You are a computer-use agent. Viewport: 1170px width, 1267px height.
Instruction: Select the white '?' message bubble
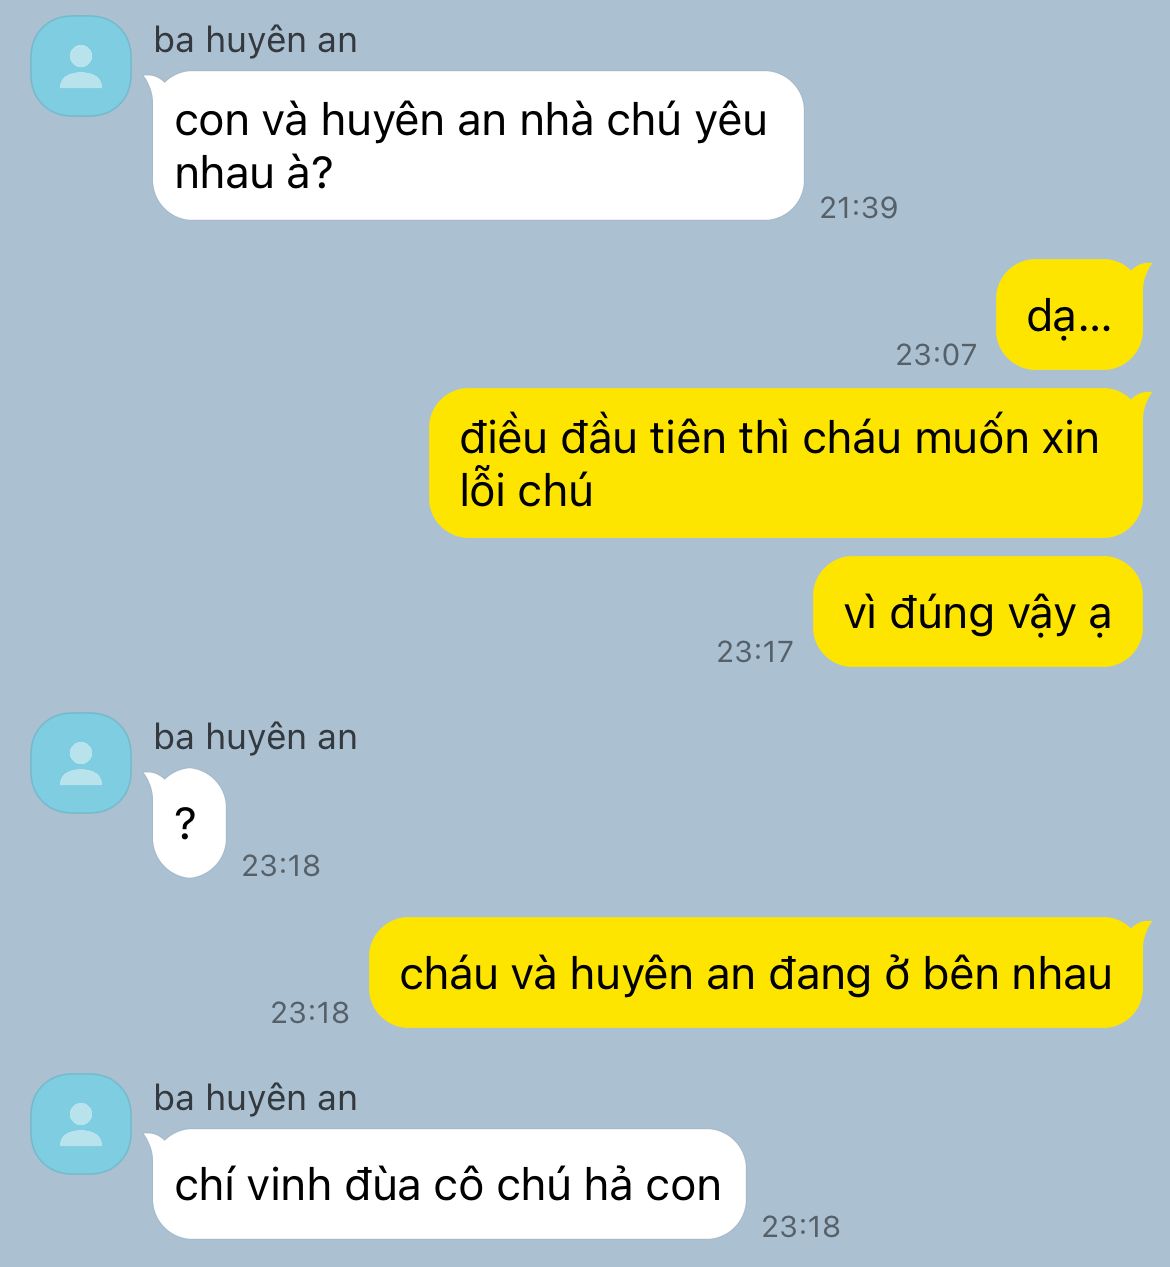pos(189,824)
